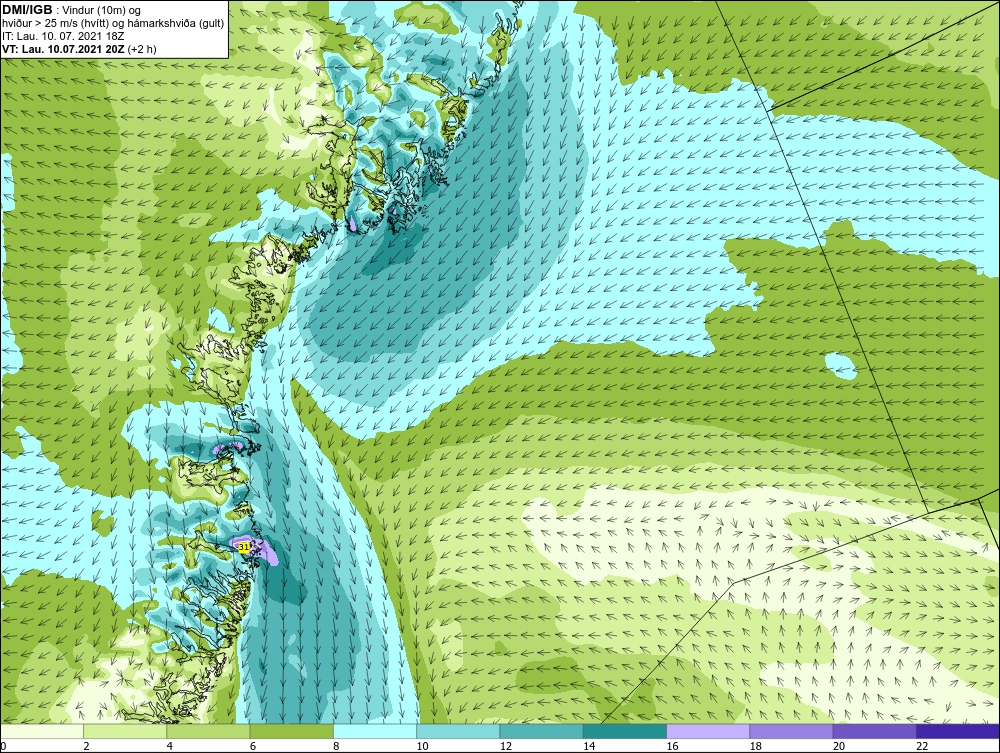Click the 'hviður > 25 m/s (hvítt)' text line

[114, 24]
